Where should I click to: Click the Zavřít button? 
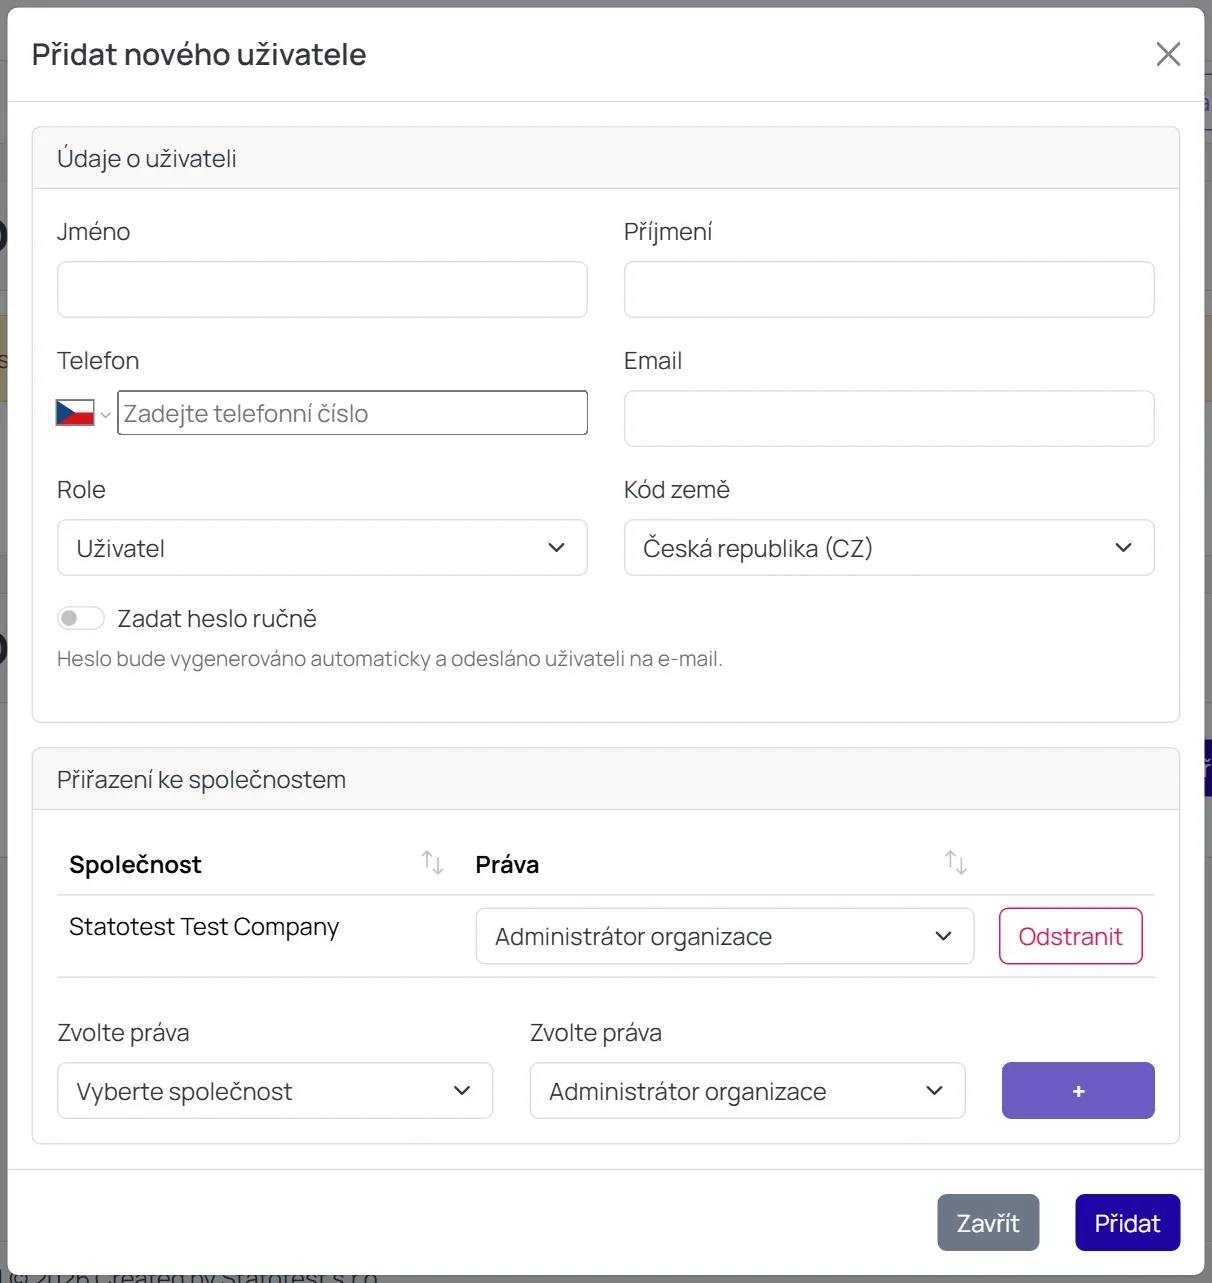[988, 1223]
